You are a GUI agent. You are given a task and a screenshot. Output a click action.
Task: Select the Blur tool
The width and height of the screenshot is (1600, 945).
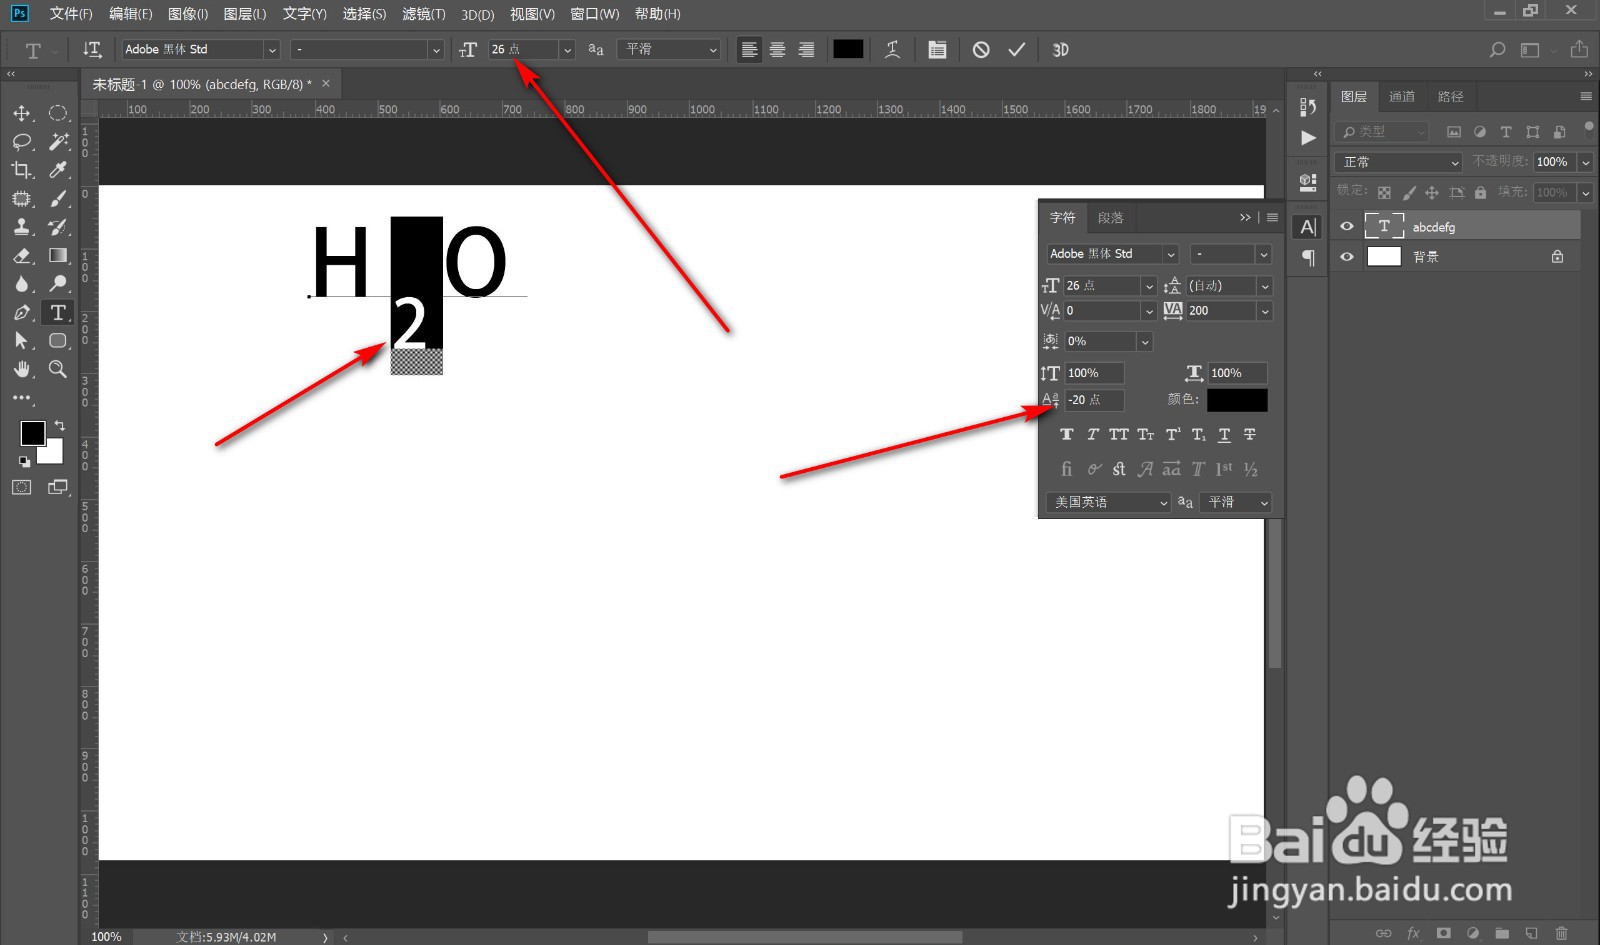(22, 284)
